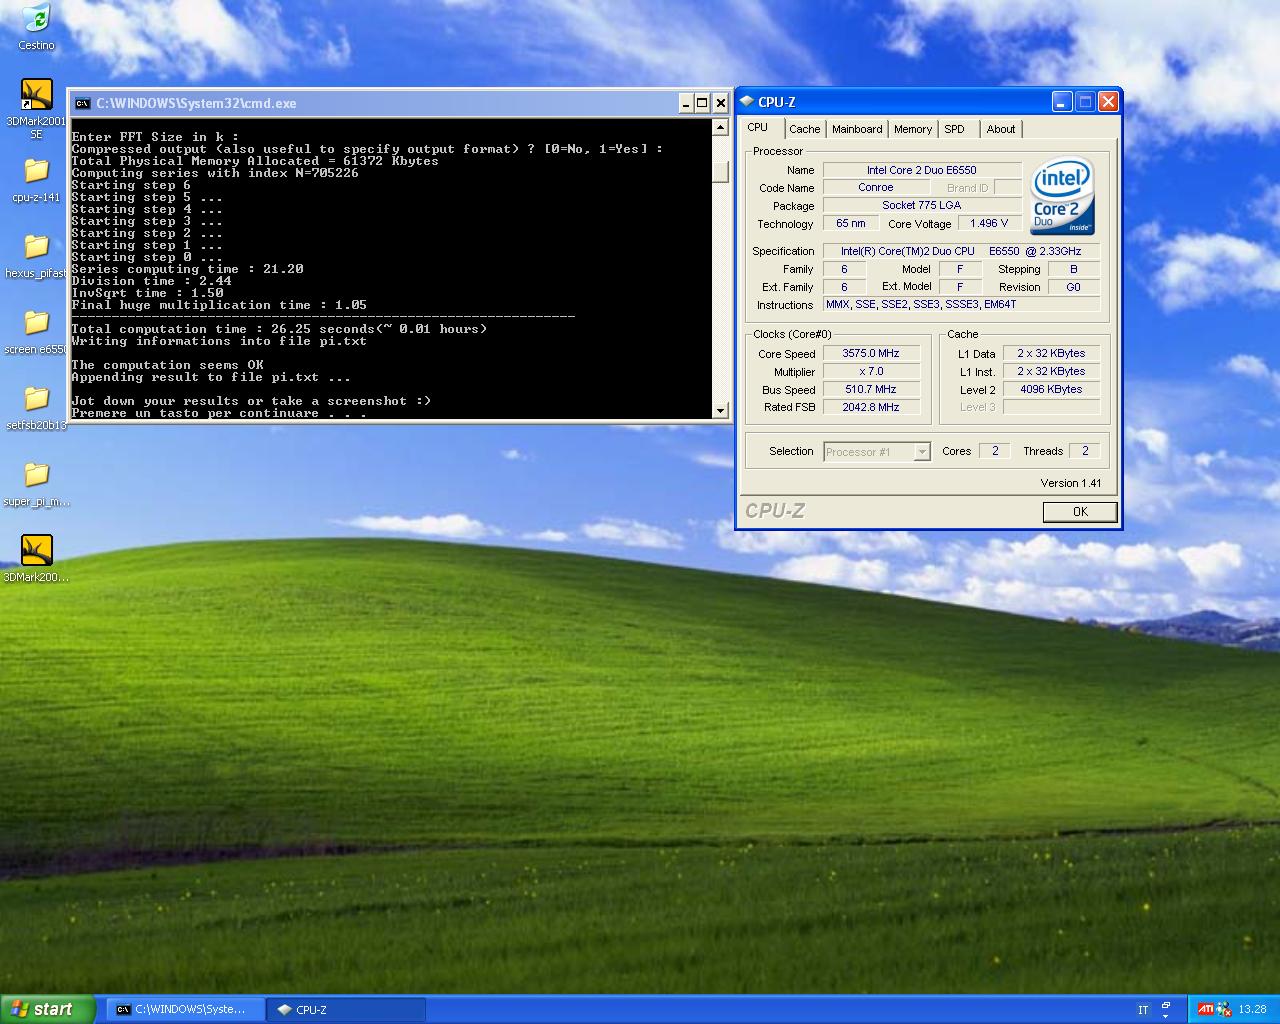Open the Start menu
The height and width of the screenshot is (1024, 1280).
click(x=47, y=1009)
